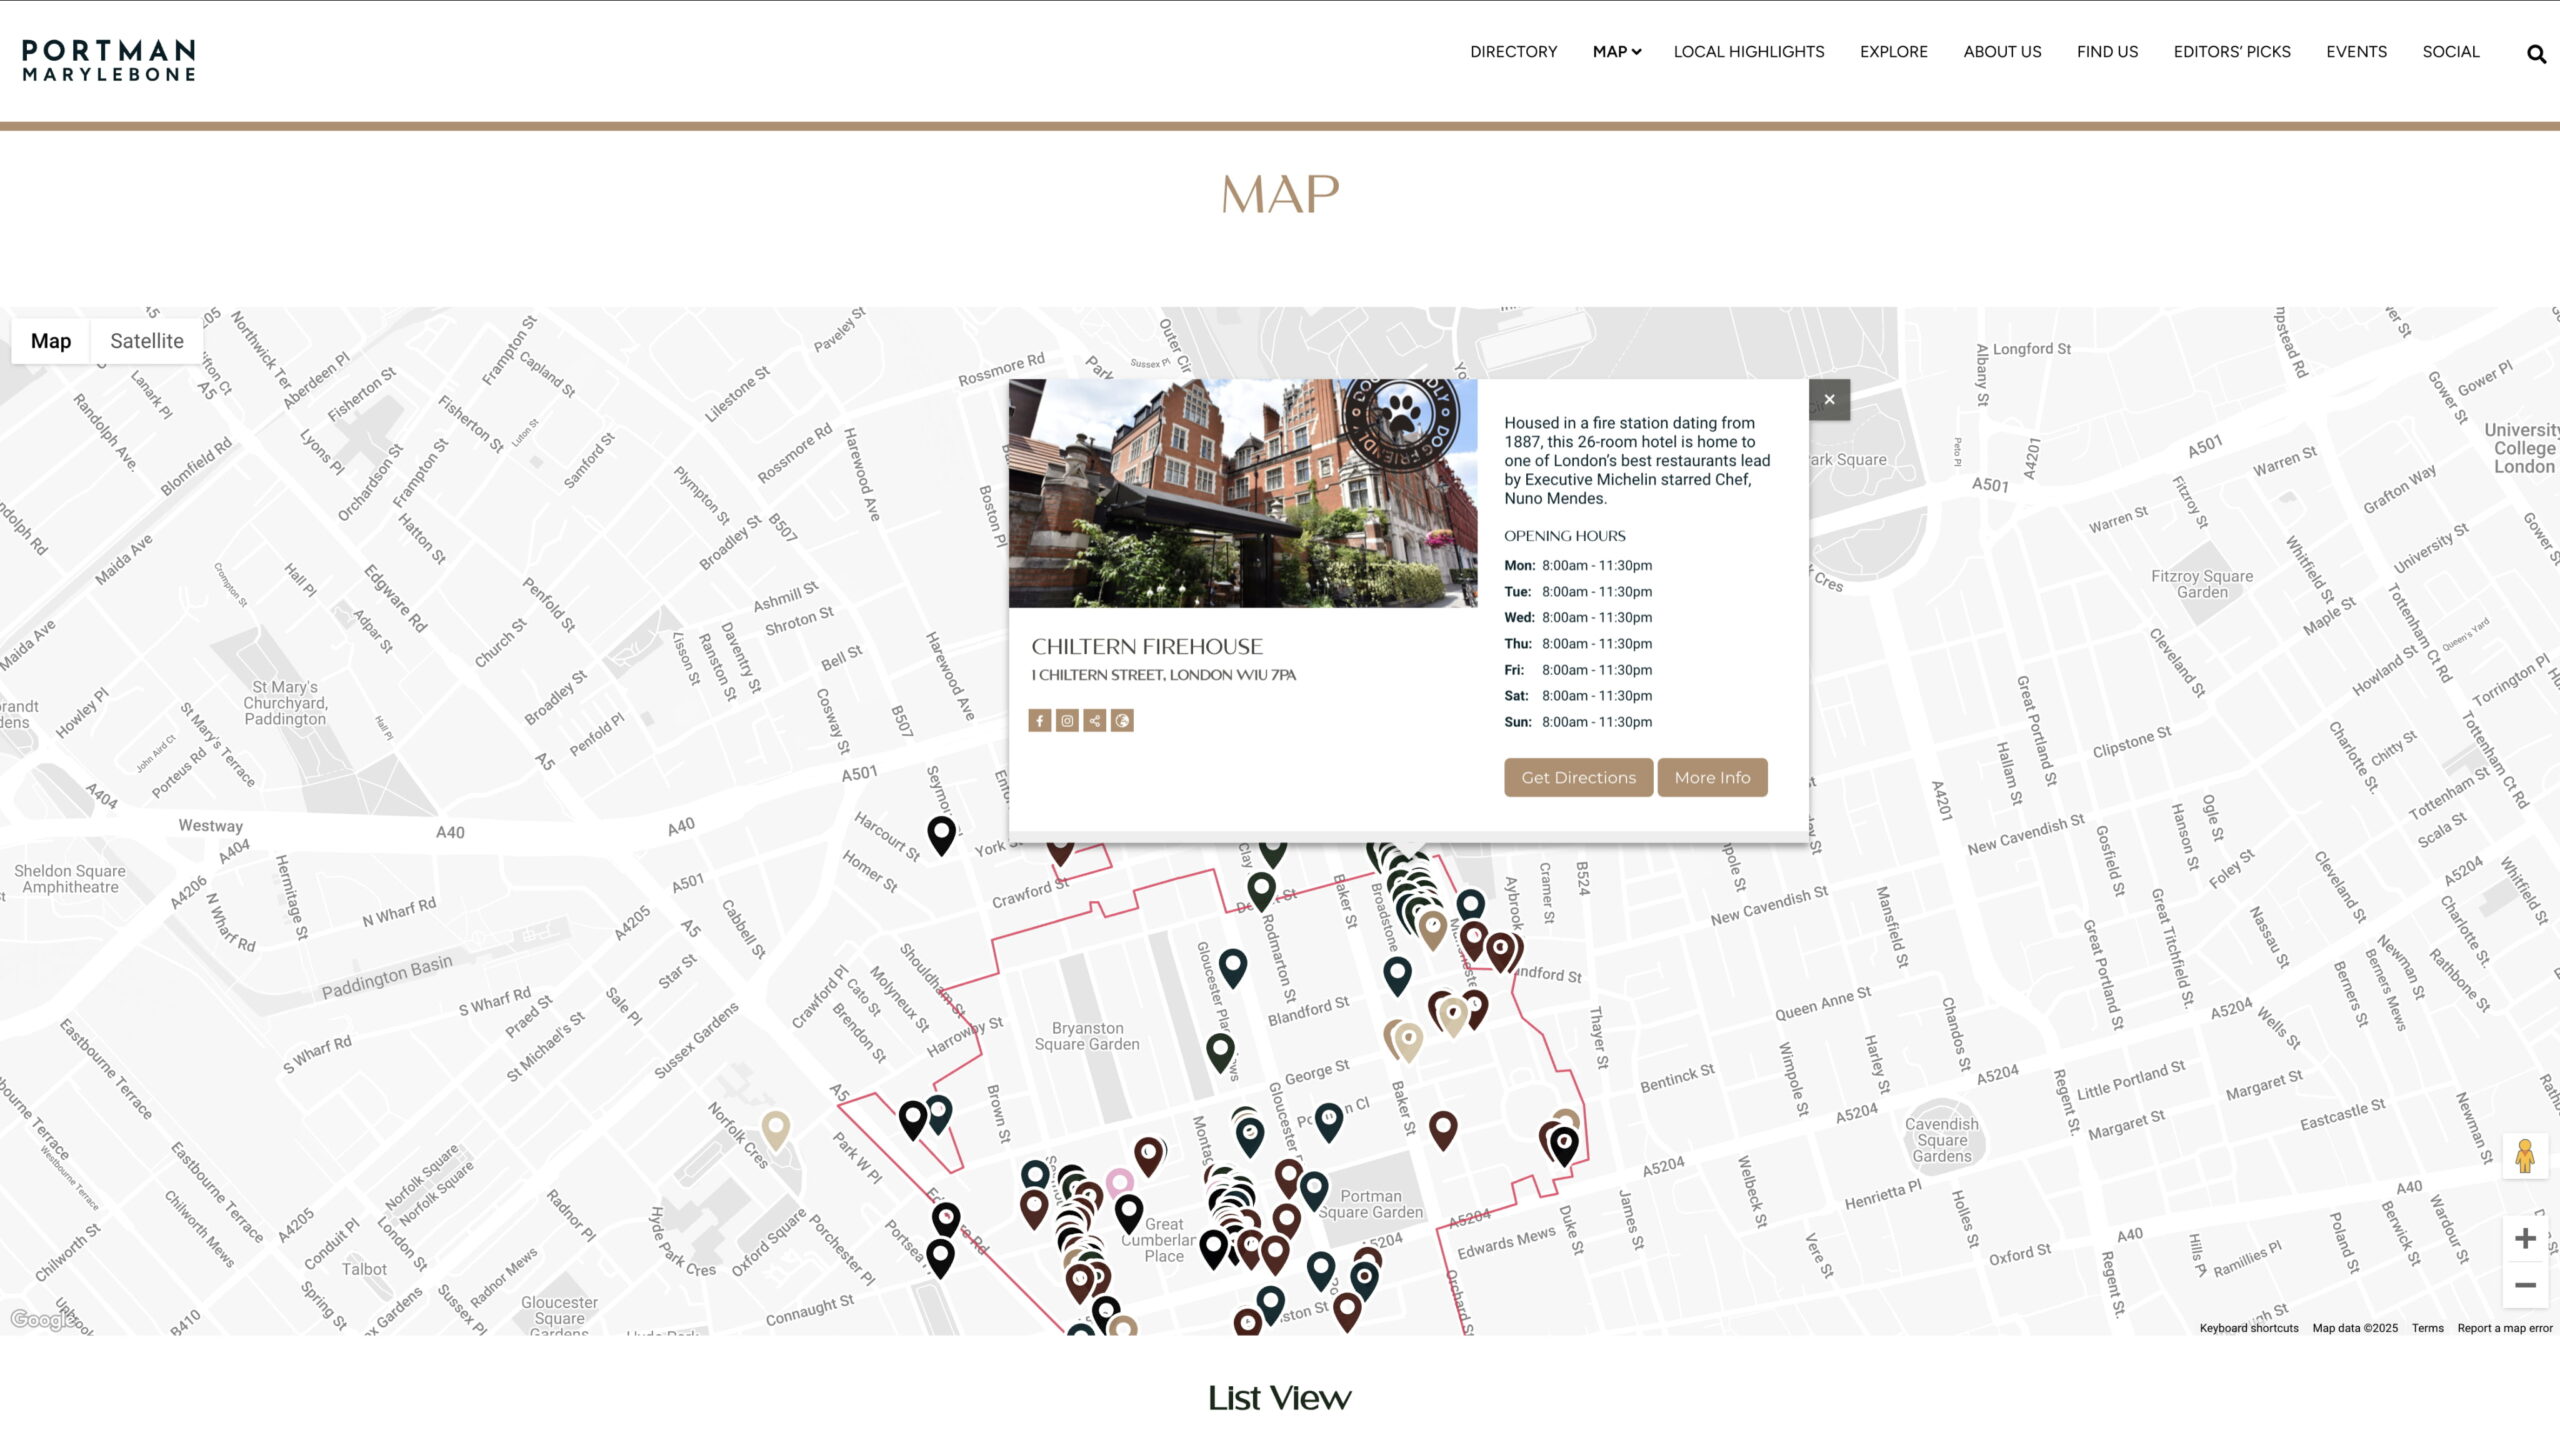Close the Chiltern Firehouse info popup
This screenshot has width=2560, height=1440.
coord(1829,400)
